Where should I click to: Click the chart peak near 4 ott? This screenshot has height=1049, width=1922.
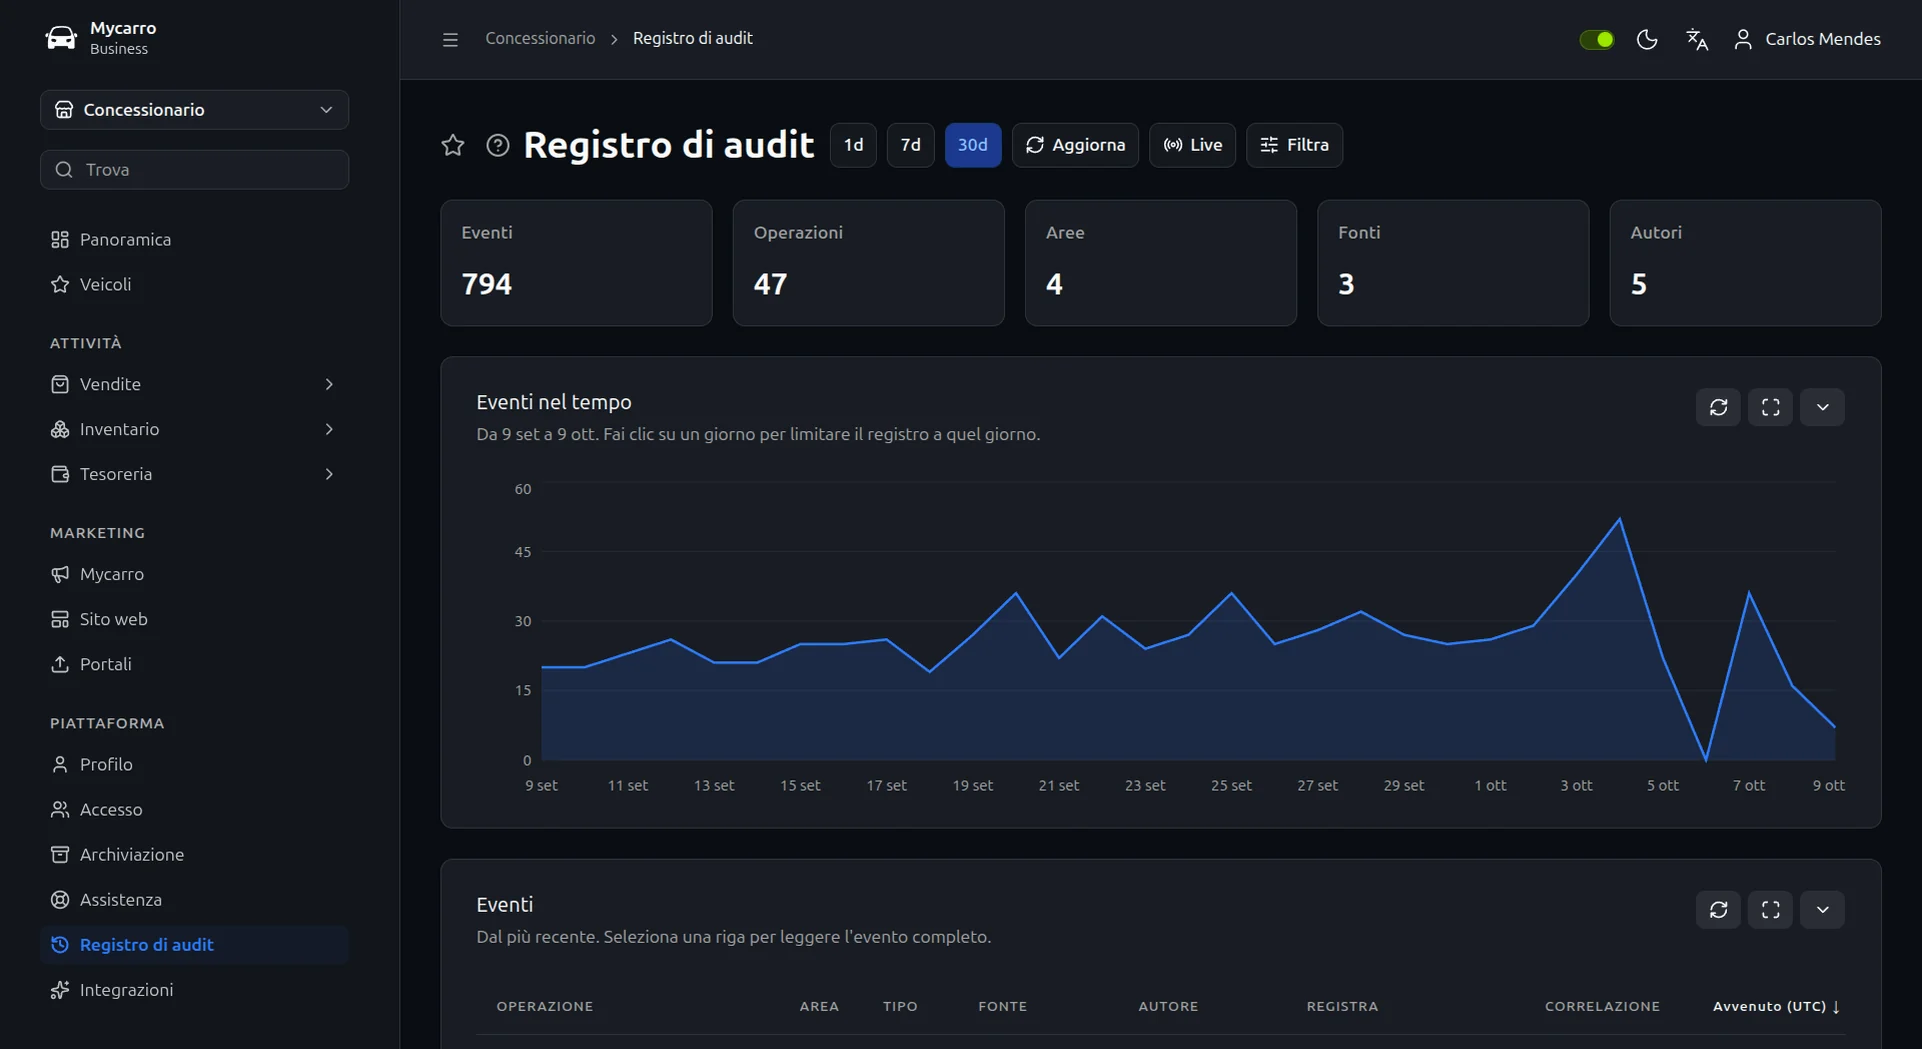(1619, 519)
